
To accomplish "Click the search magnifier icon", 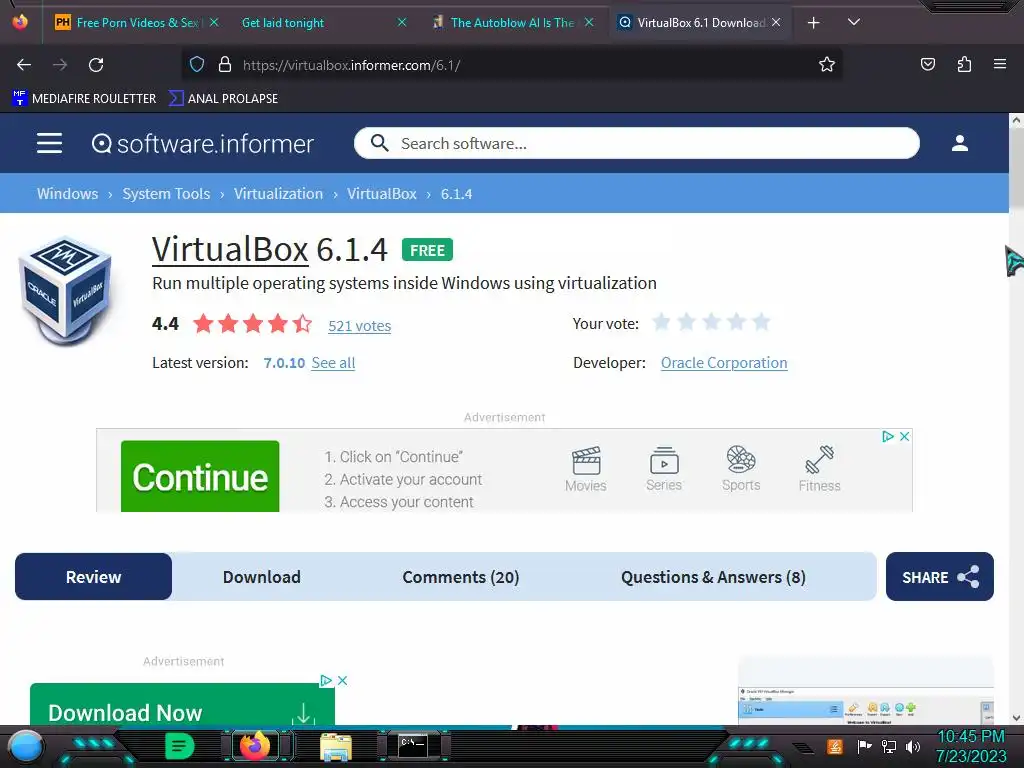I will (379, 143).
